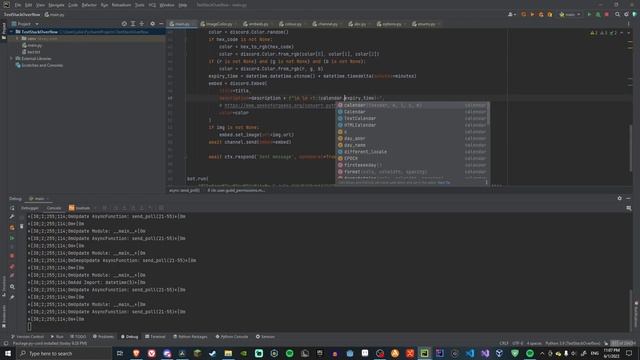Collapse the TestStackOverflow project root
Image resolution: width=640 pixels, height=360 pixels.
point(12,31)
